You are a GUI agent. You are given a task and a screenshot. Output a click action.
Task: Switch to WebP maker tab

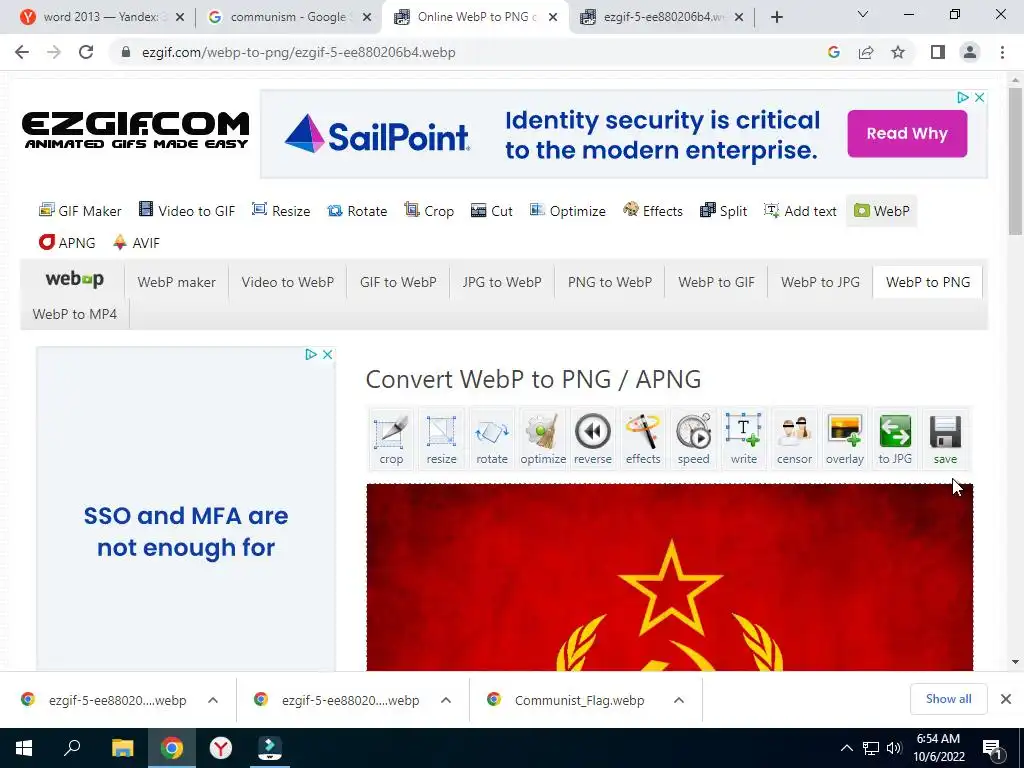pyautogui.click(x=176, y=282)
